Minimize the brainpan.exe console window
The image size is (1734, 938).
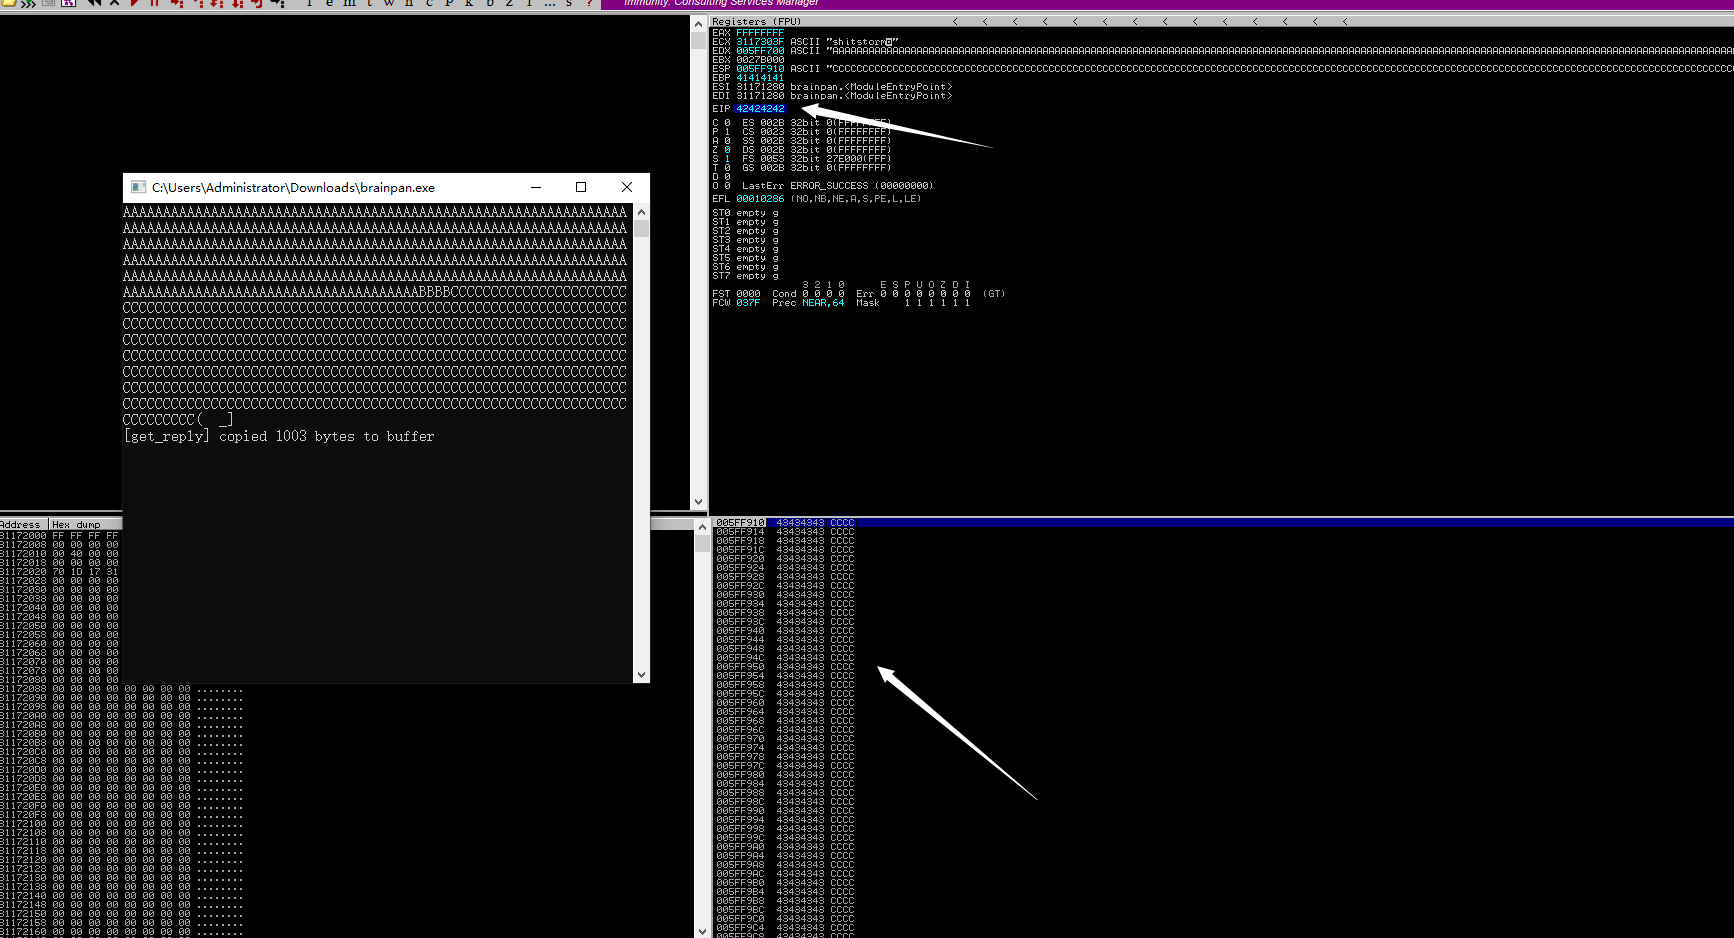click(x=536, y=187)
